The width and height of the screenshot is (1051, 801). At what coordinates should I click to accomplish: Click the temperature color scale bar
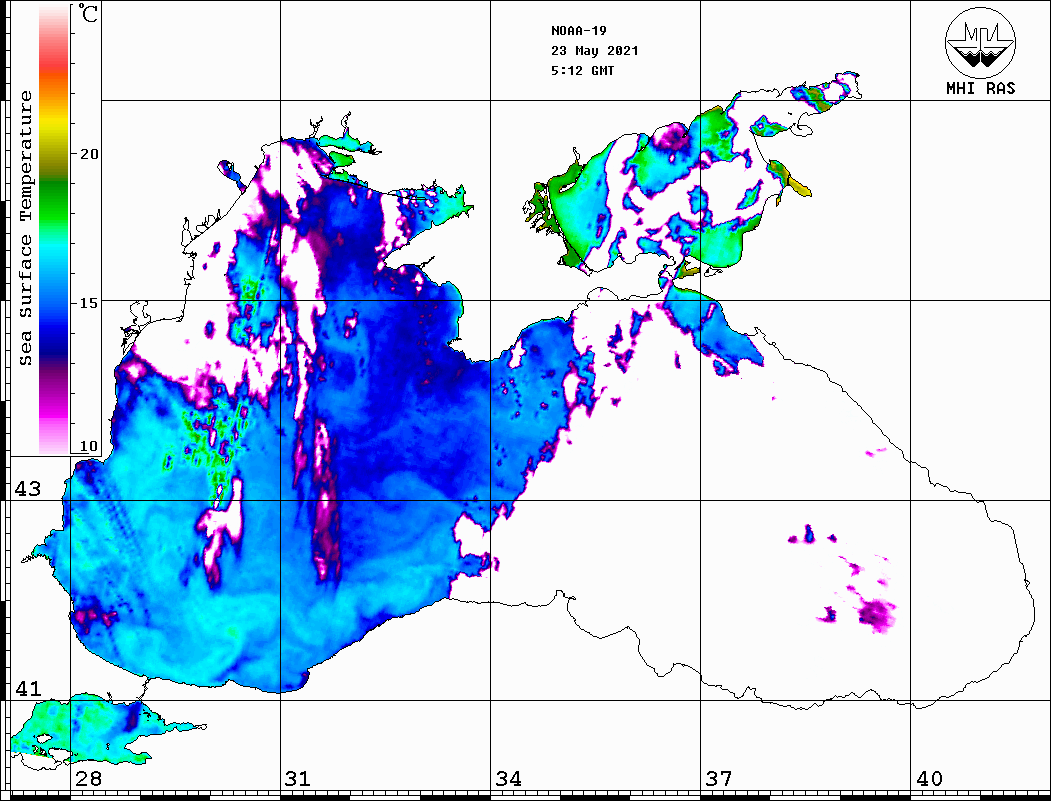tap(54, 230)
